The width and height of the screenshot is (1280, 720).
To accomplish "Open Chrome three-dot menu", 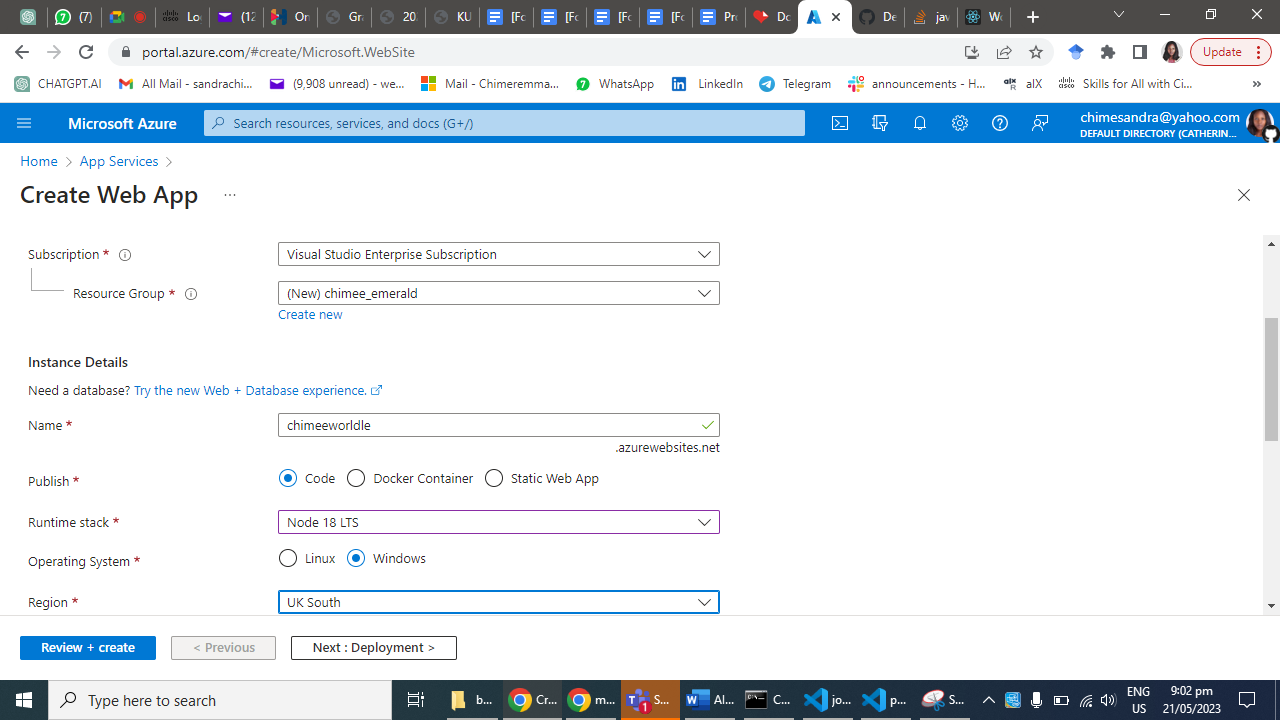I will point(1258,52).
